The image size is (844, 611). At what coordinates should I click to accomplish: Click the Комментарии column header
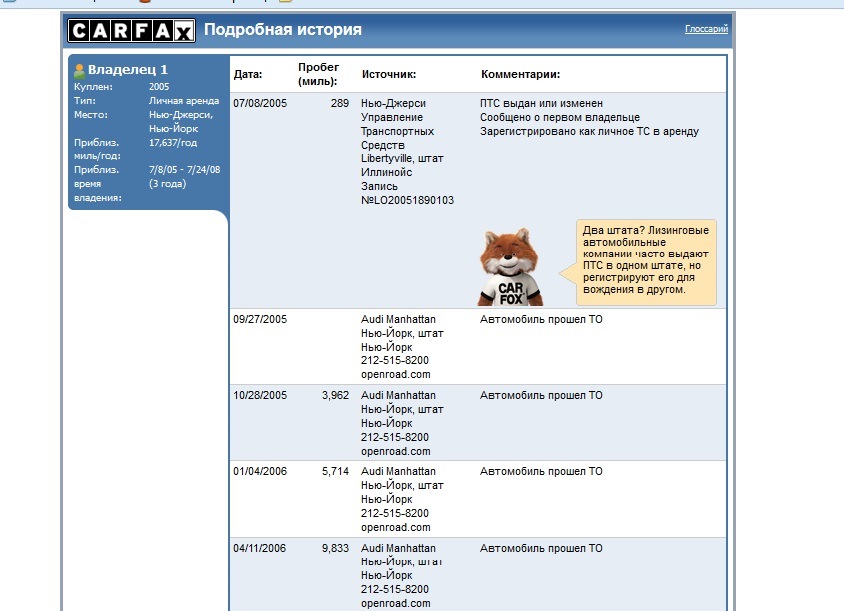click(521, 74)
